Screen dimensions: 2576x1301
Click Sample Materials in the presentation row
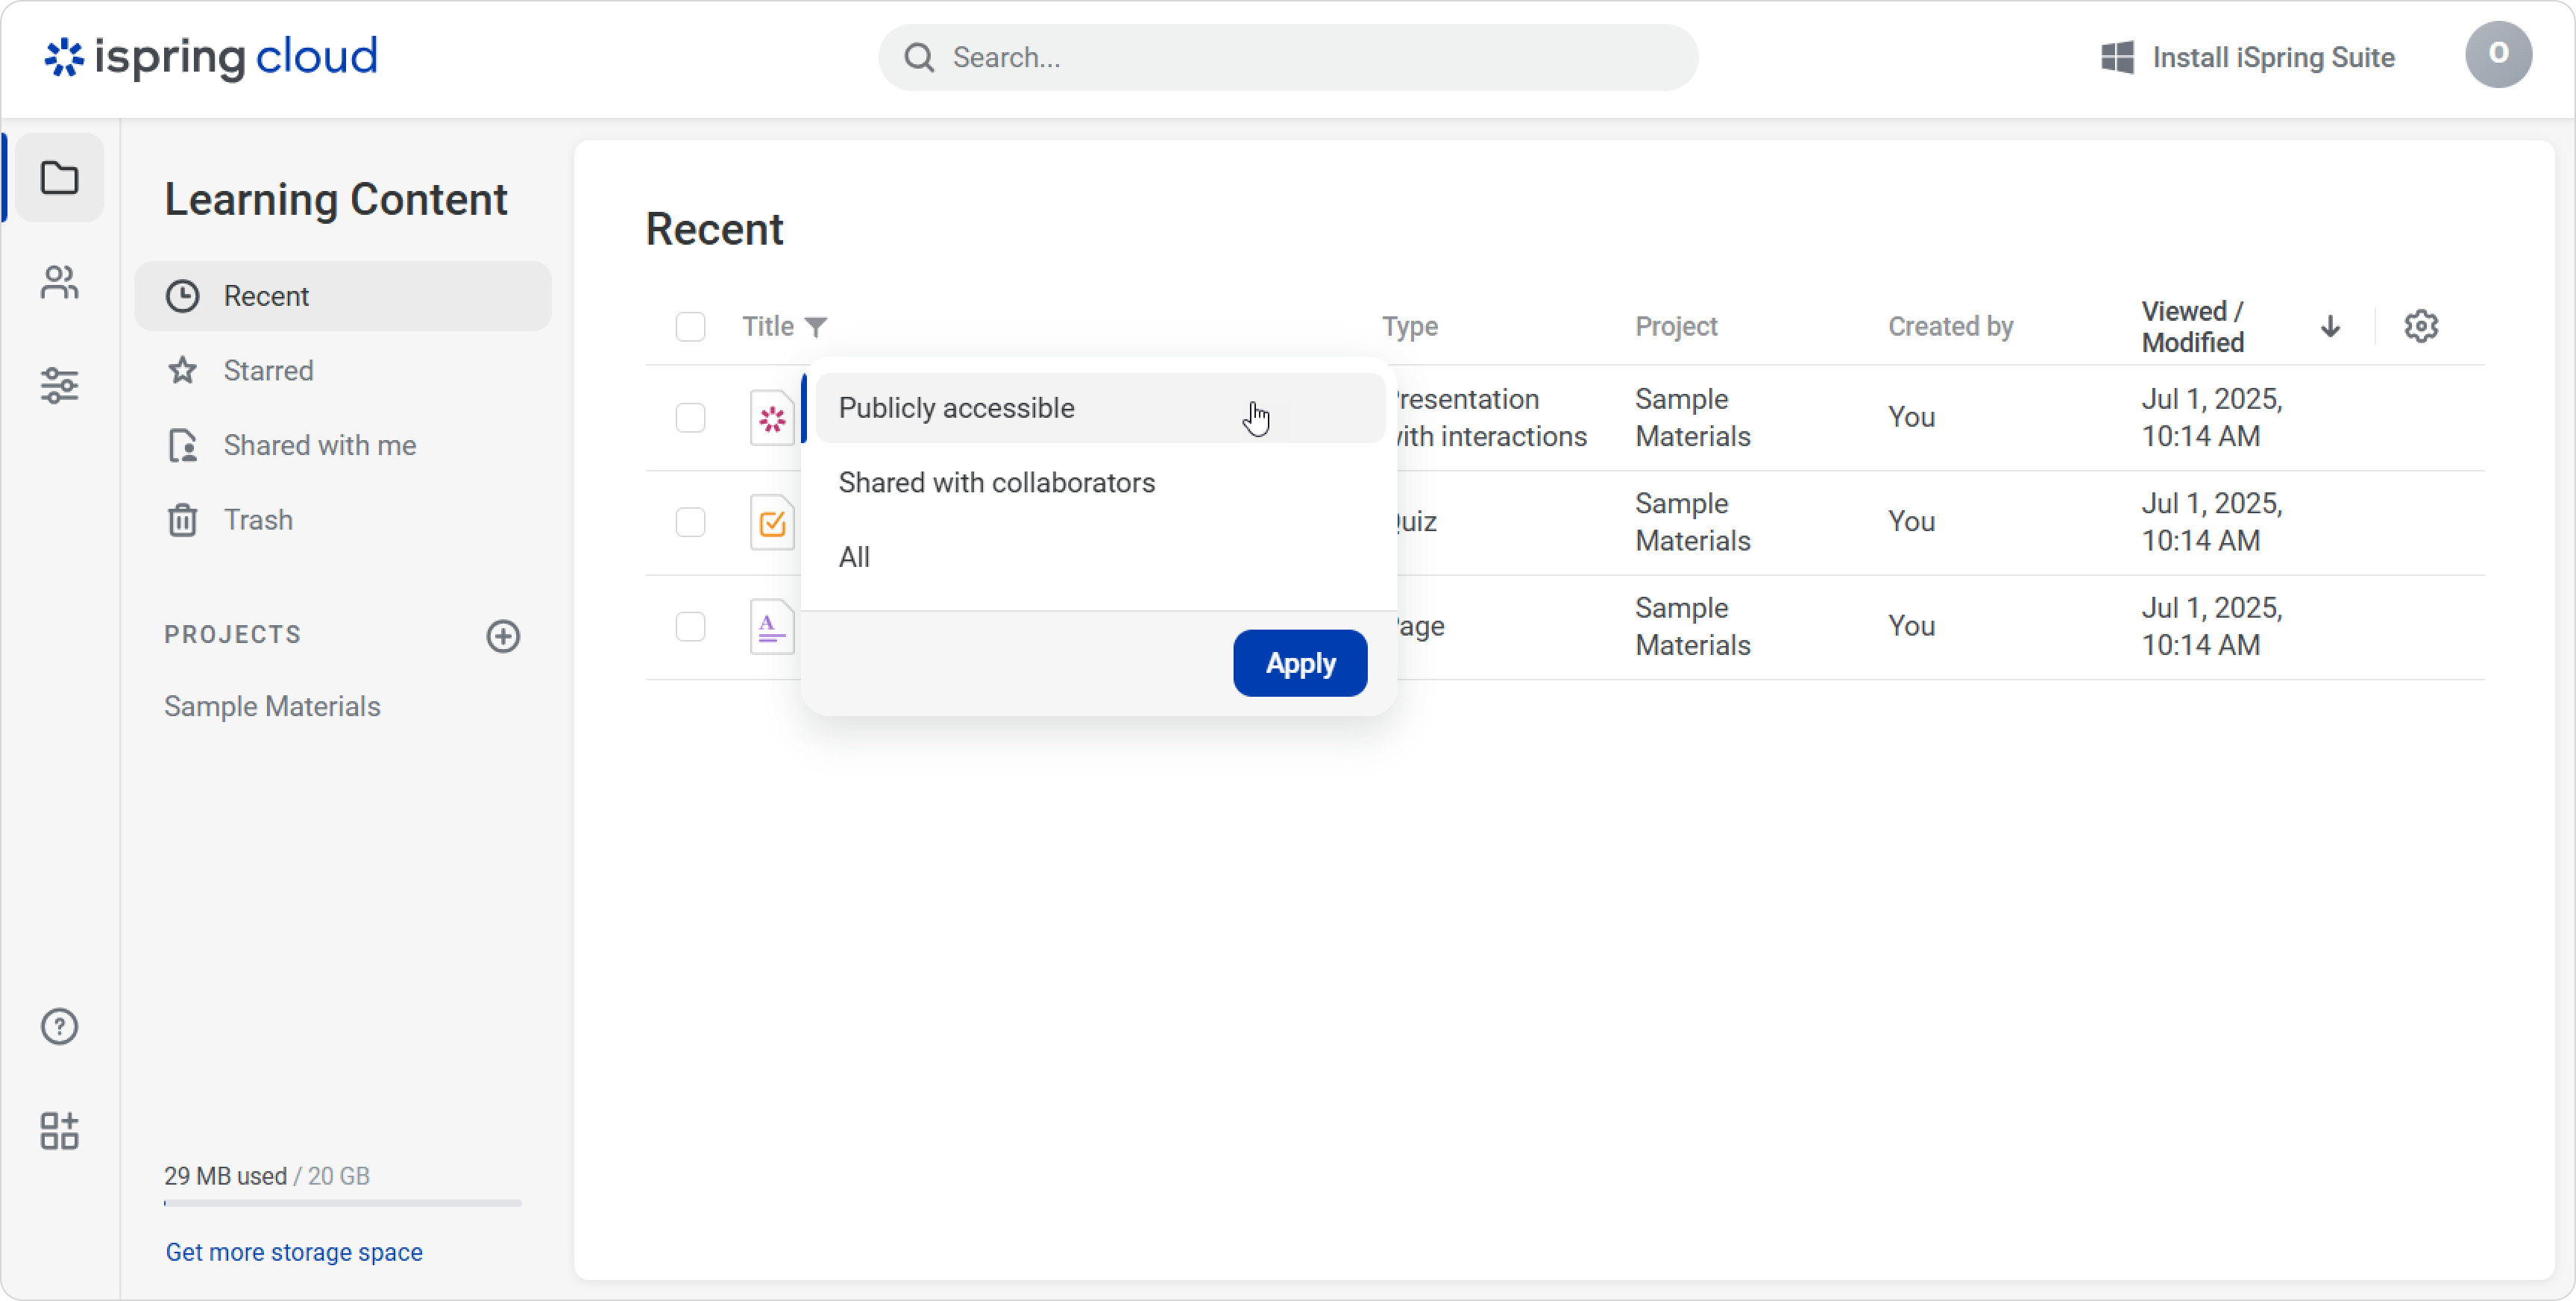coord(1692,417)
